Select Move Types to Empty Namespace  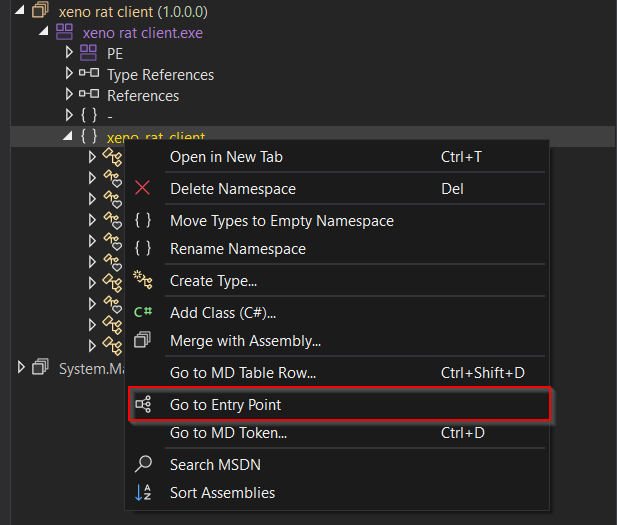[x=281, y=220]
